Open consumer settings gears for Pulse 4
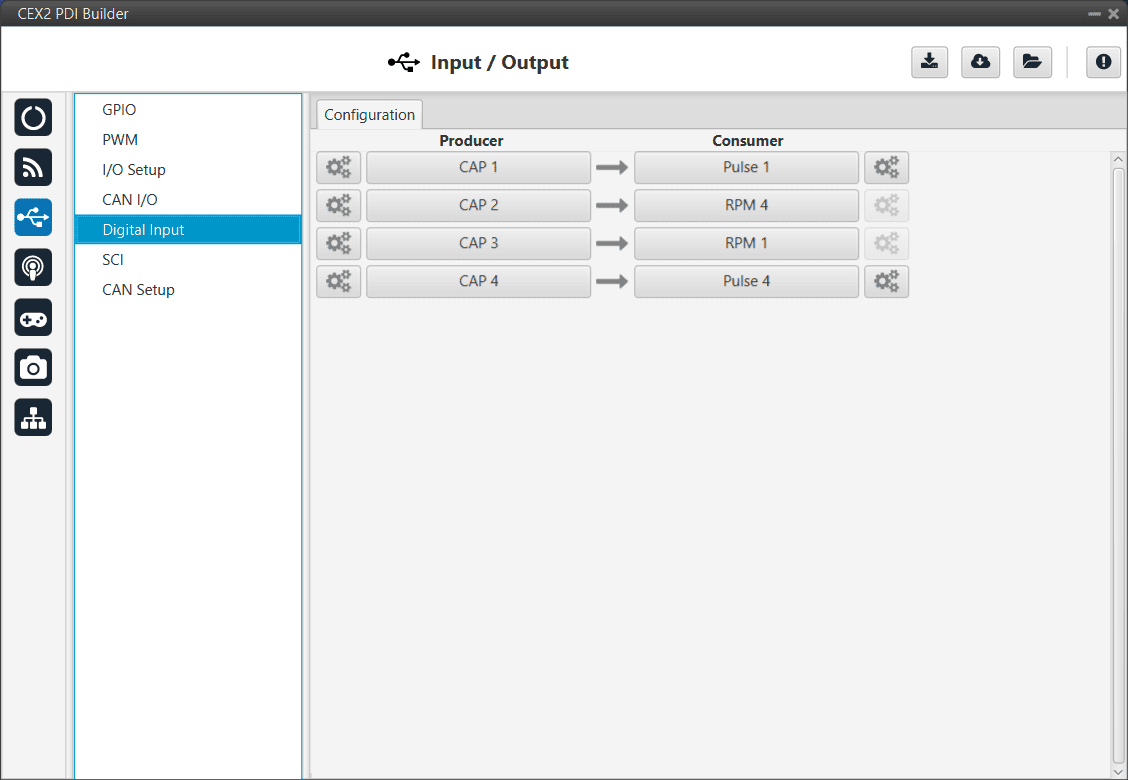Screen dimensions: 1128x780 (886, 281)
